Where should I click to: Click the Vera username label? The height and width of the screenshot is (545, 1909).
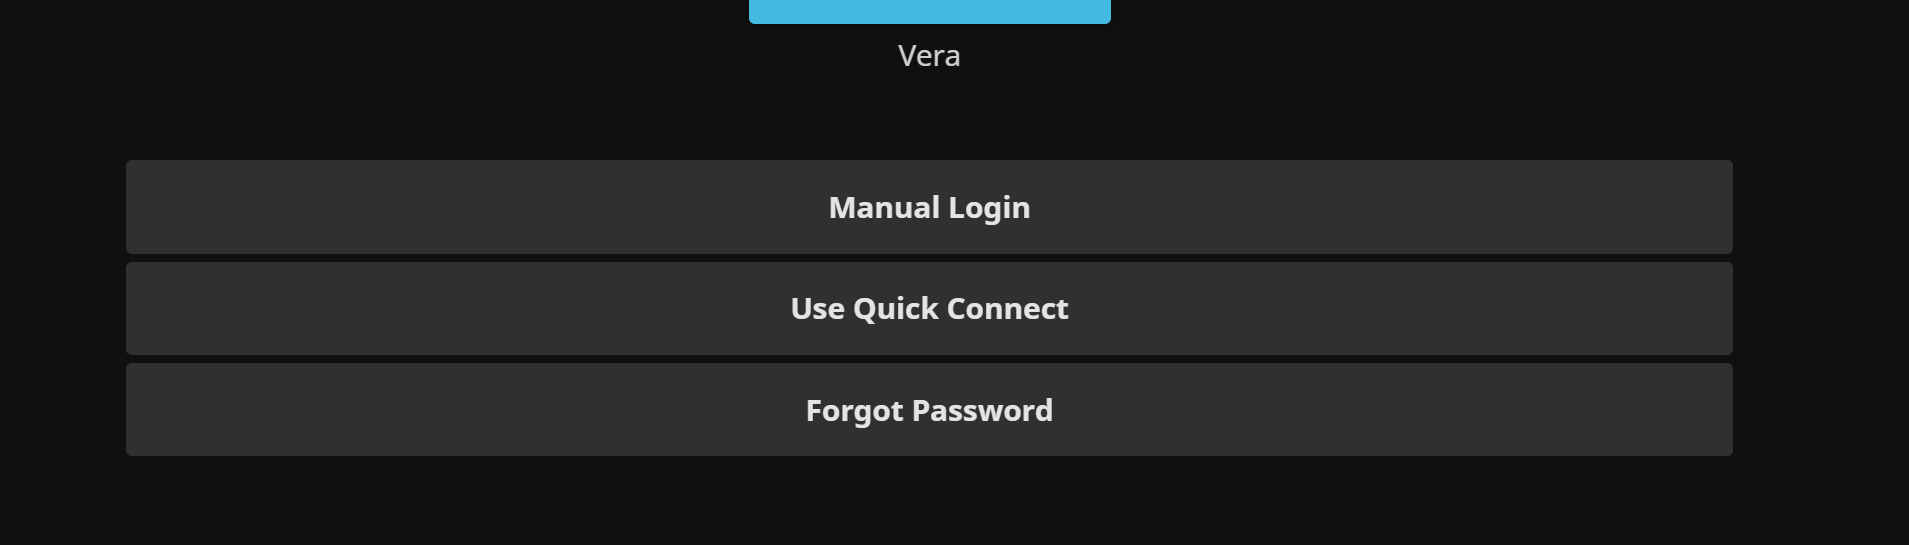tap(929, 56)
